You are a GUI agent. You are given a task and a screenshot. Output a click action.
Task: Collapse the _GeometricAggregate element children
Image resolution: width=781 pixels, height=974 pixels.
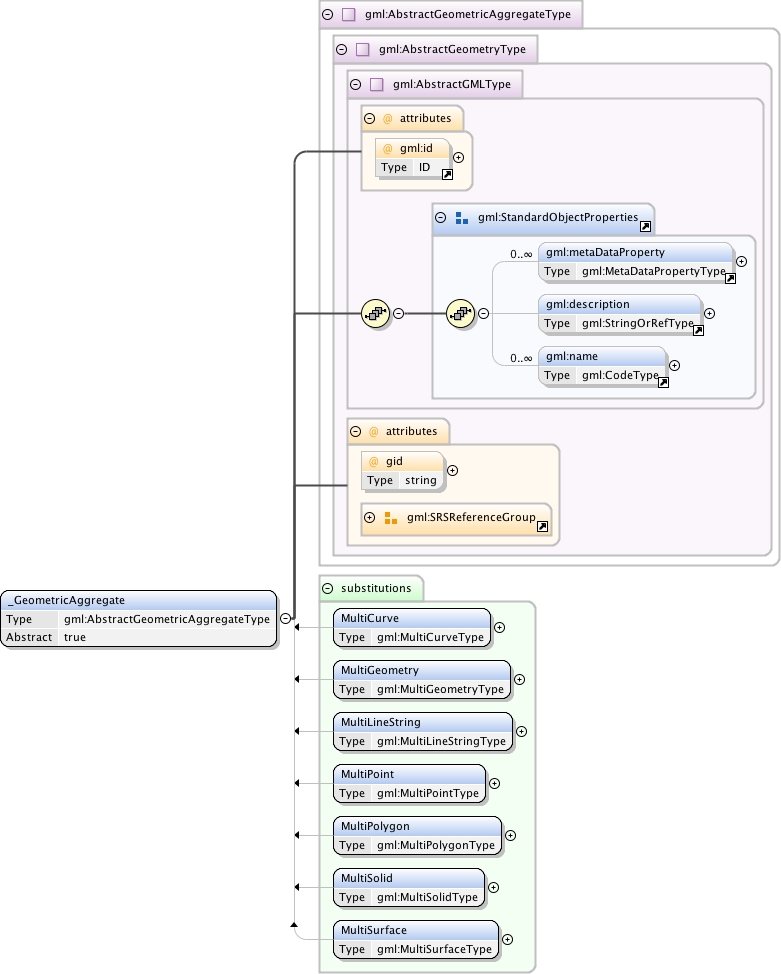(285, 618)
